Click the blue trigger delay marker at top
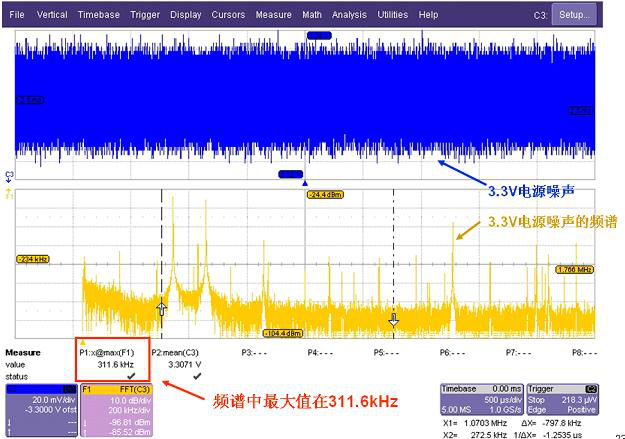Image resolution: width=625 pixels, height=439 pixels. 319,35
